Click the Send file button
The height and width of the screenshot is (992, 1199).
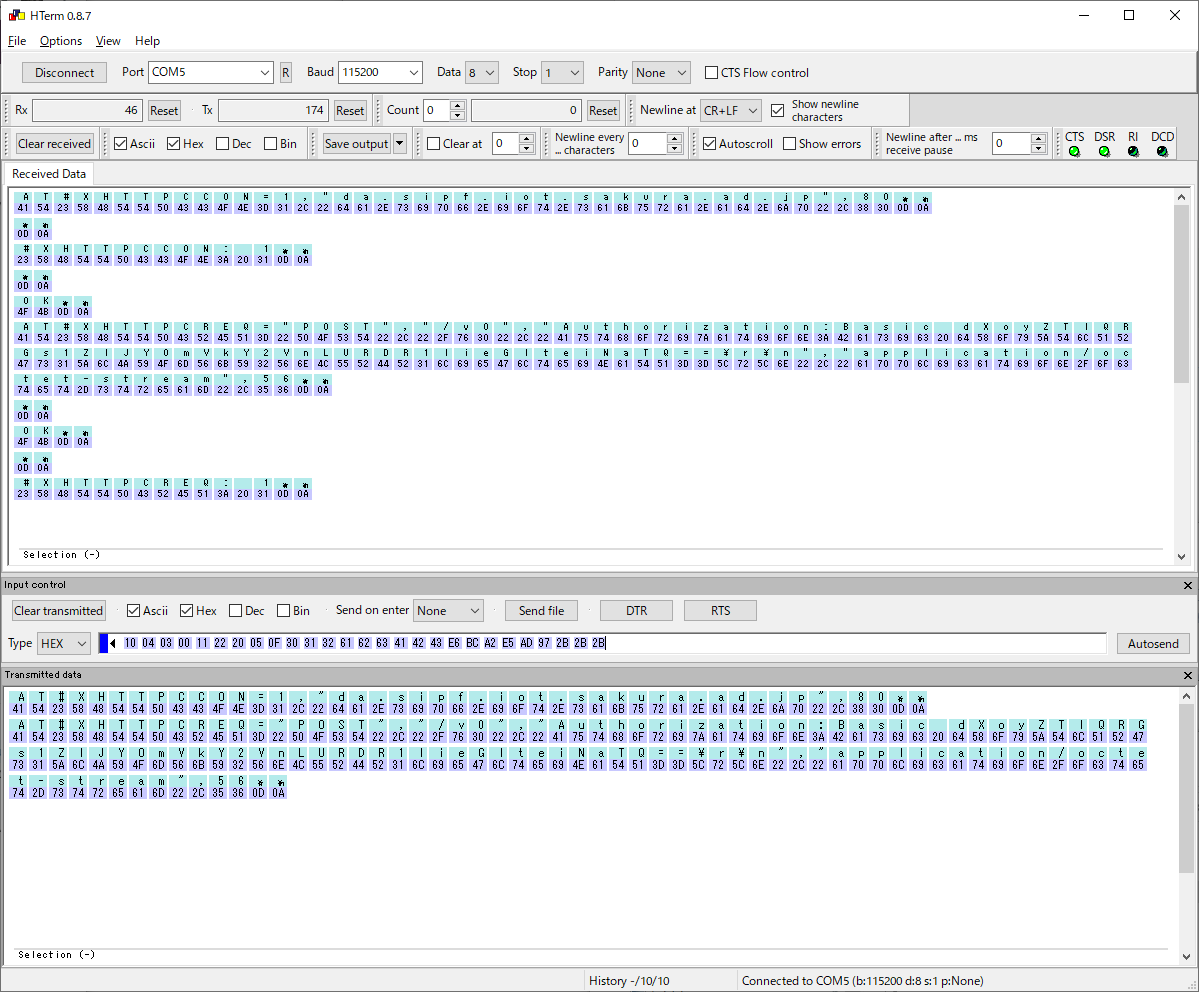pos(541,611)
